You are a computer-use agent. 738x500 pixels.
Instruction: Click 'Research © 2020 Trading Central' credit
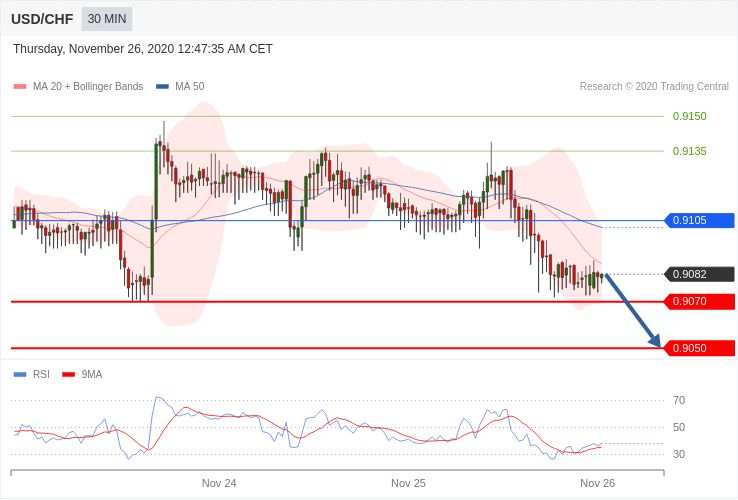[x=654, y=87]
